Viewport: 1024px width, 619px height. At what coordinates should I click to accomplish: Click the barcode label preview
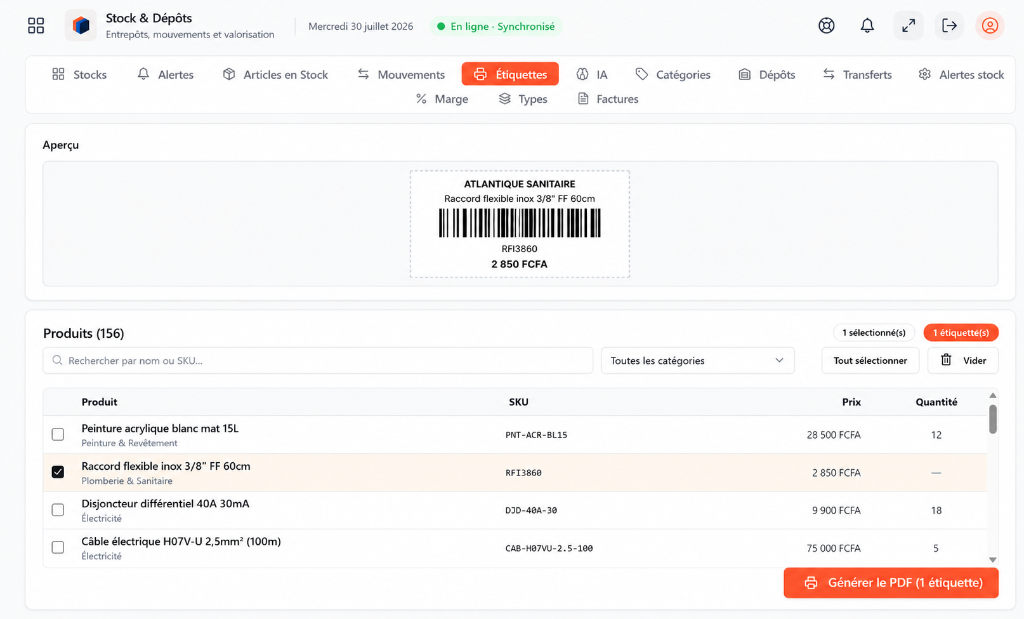[x=520, y=224]
